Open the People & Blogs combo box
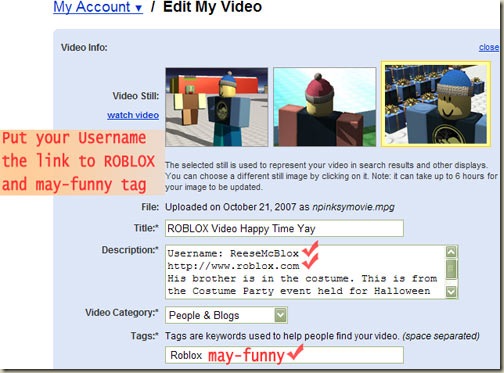Image resolution: width=504 pixels, height=373 pixels. 226,315
